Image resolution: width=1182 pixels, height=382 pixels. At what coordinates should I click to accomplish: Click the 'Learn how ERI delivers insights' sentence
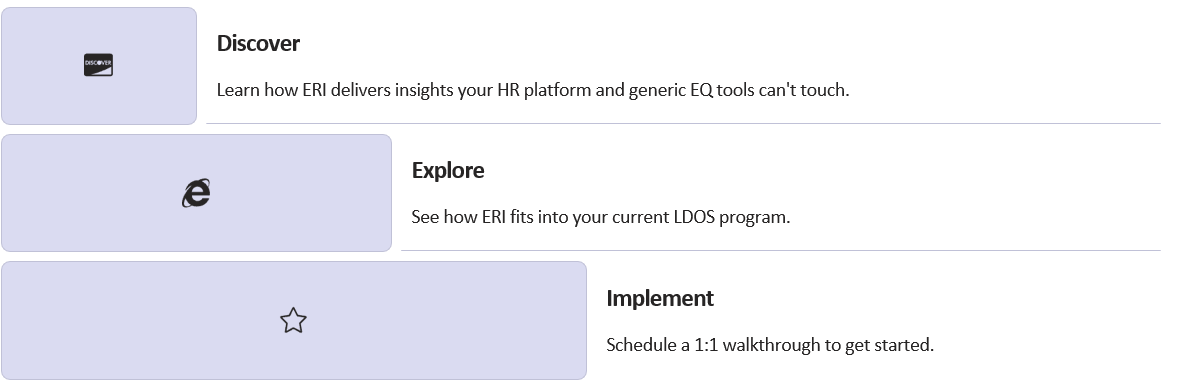click(533, 90)
